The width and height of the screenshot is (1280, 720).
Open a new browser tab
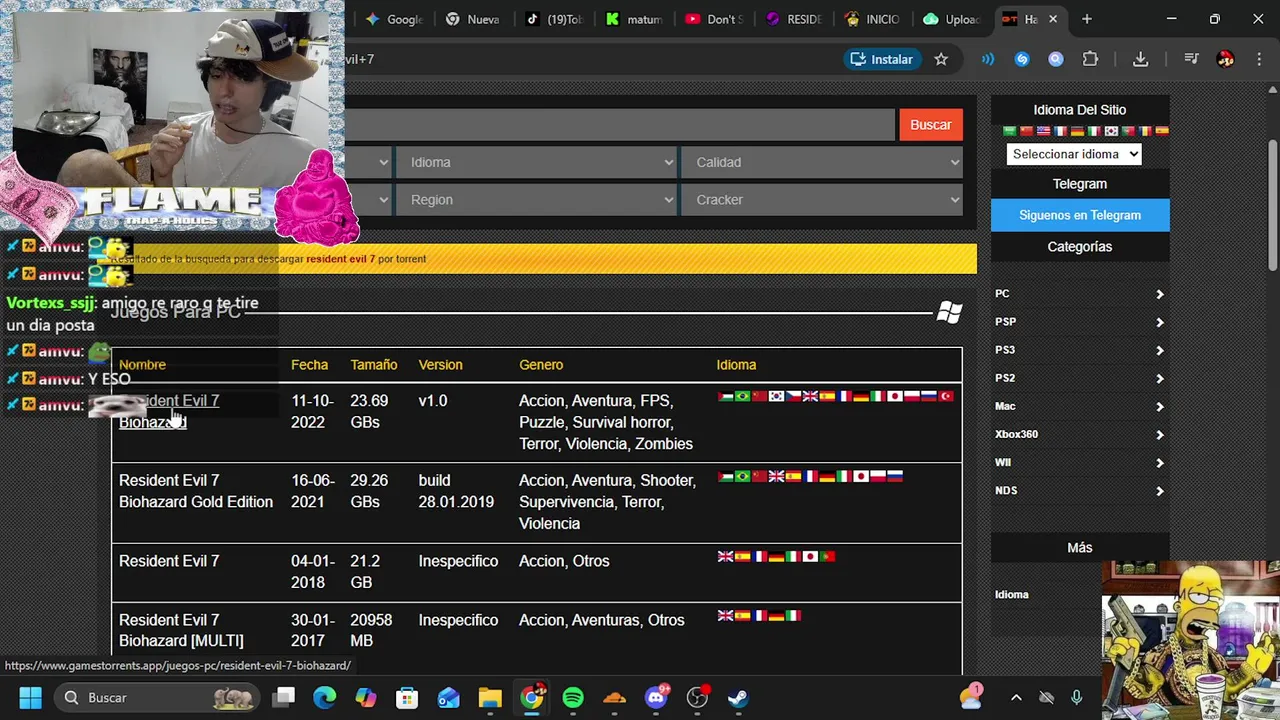1086,19
